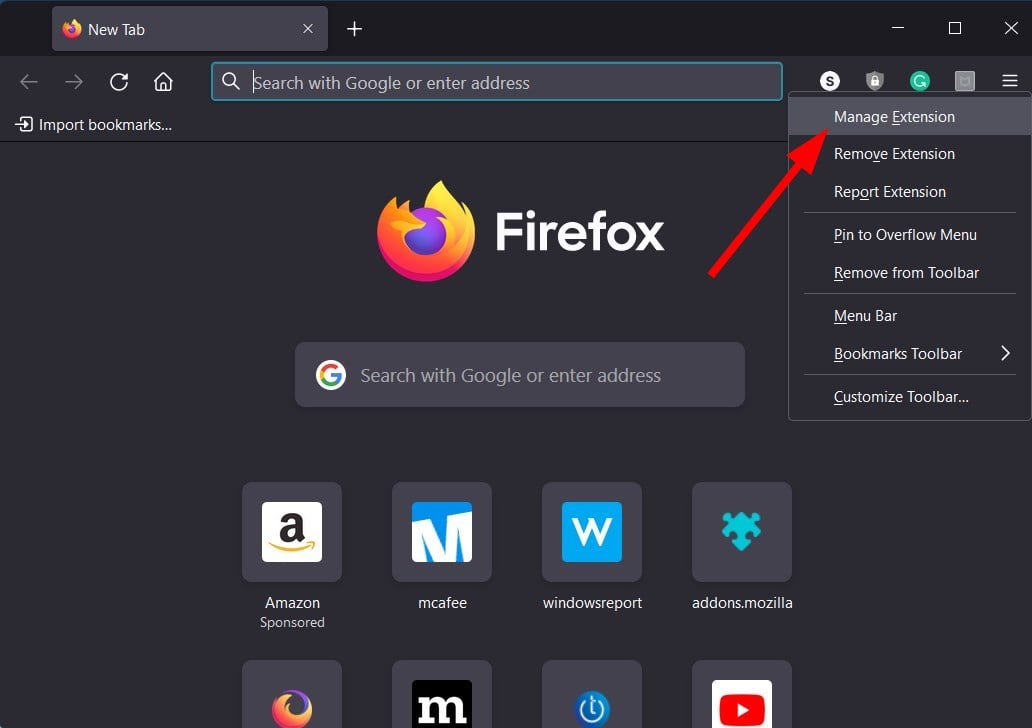Minimize the Firefox window
This screenshot has height=728, width=1032.
coord(898,28)
